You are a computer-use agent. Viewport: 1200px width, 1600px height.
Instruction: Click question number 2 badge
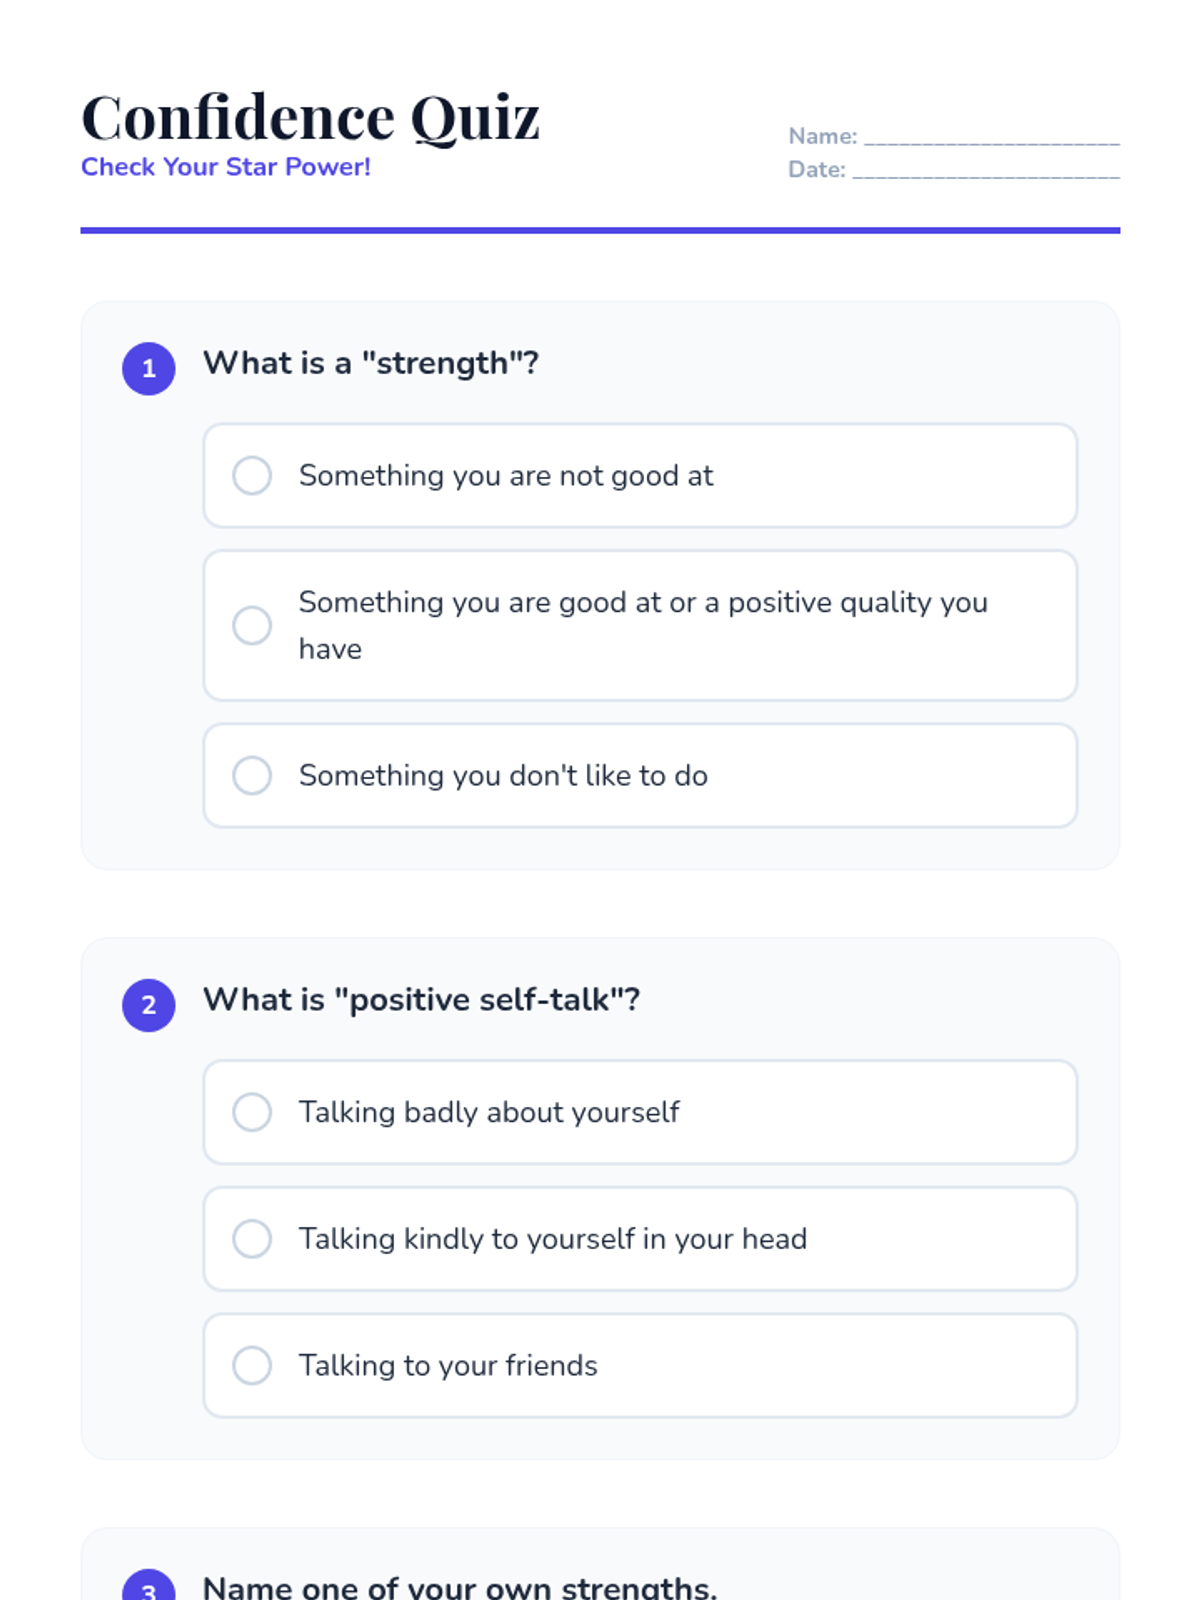coord(149,1005)
